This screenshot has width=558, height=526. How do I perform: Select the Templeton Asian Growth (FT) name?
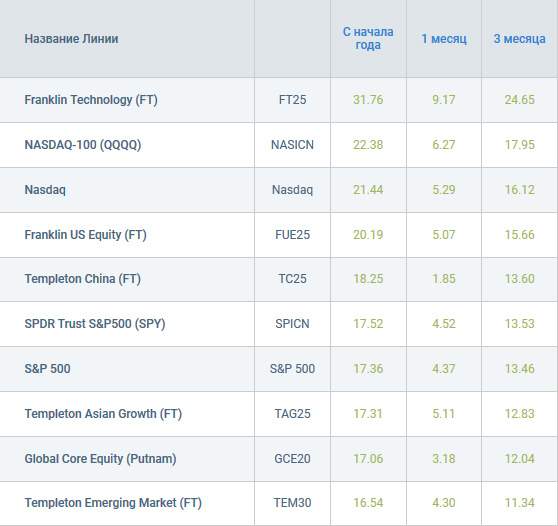coord(103,414)
